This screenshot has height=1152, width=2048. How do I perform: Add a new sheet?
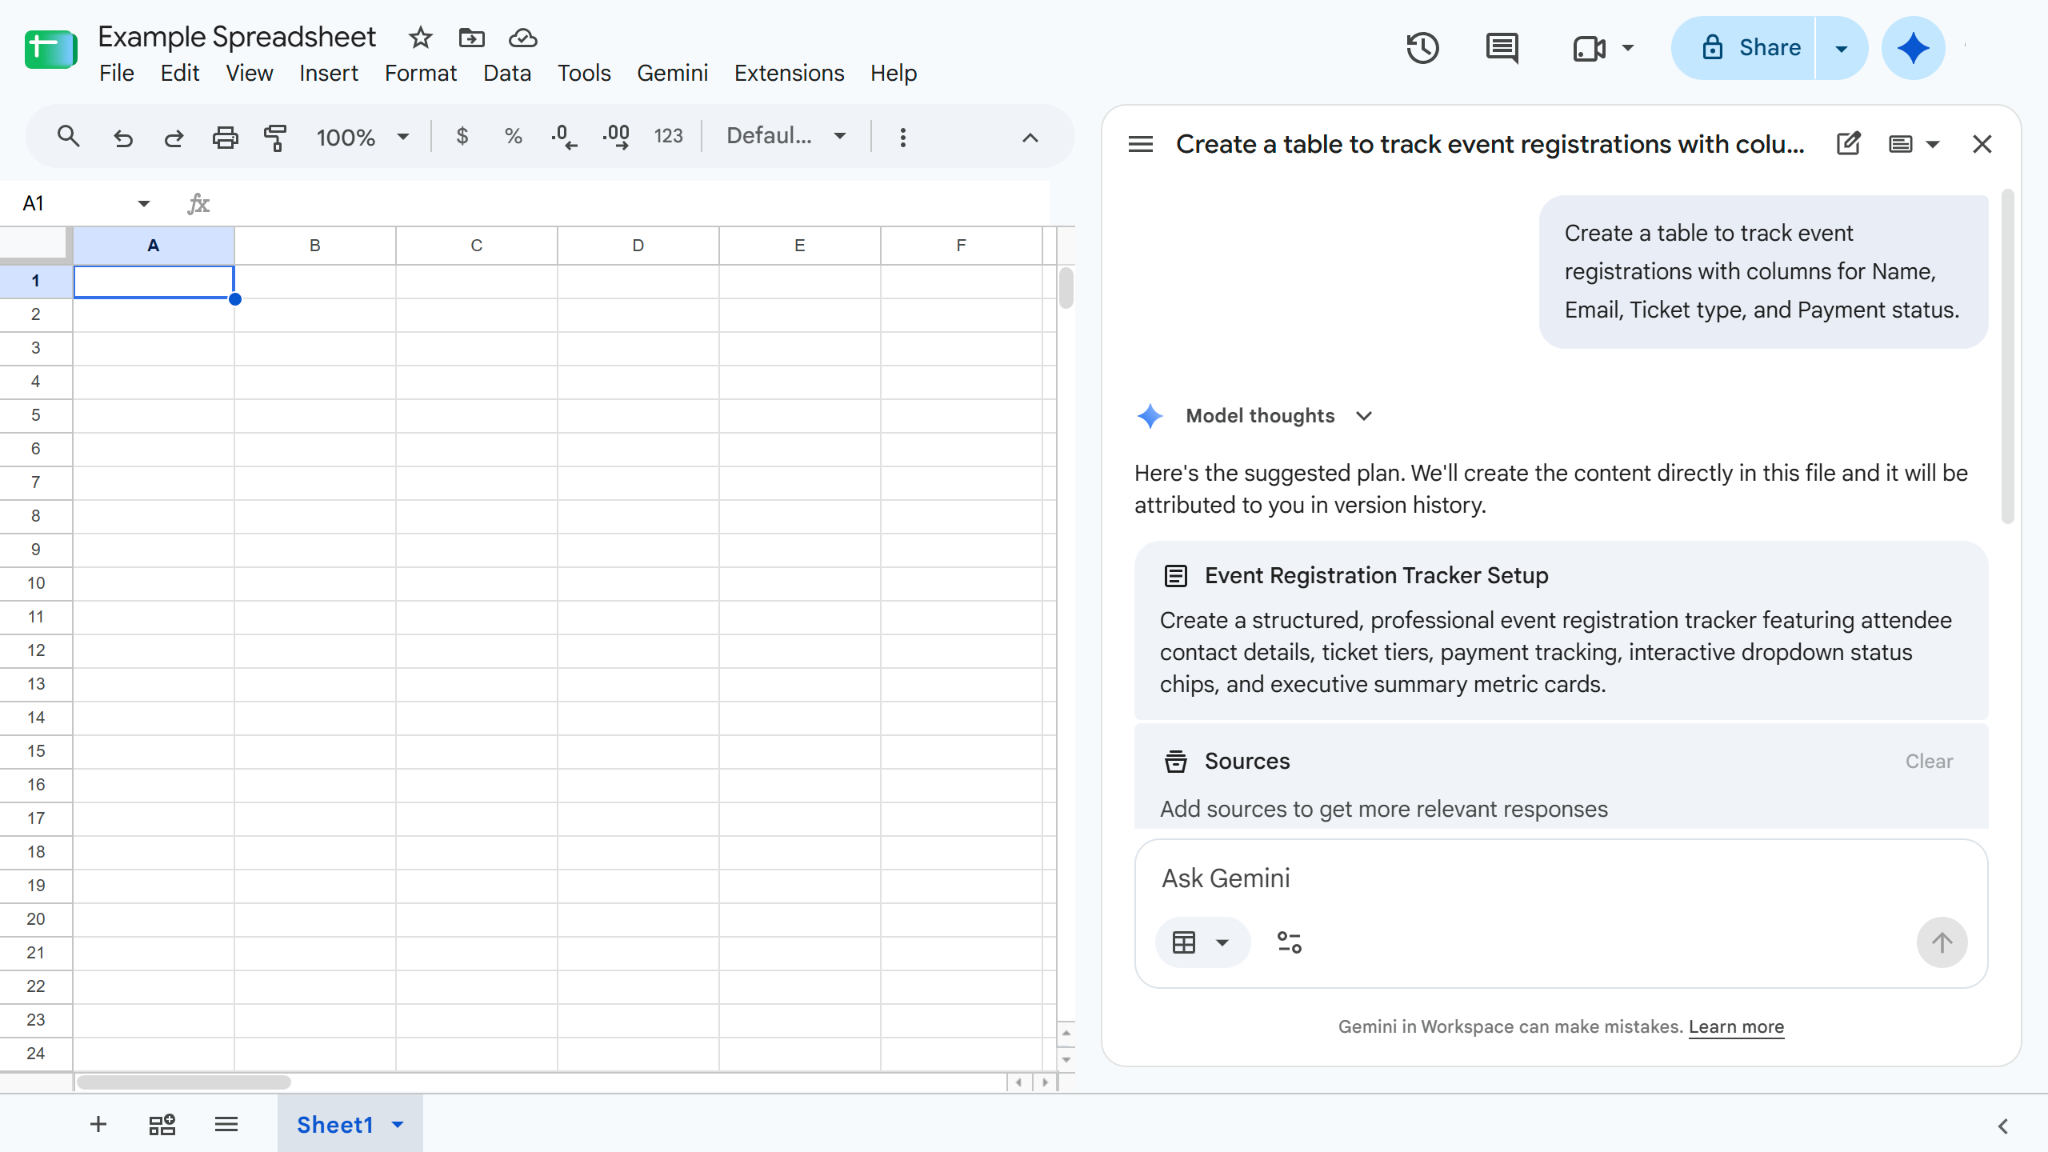point(98,1125)
